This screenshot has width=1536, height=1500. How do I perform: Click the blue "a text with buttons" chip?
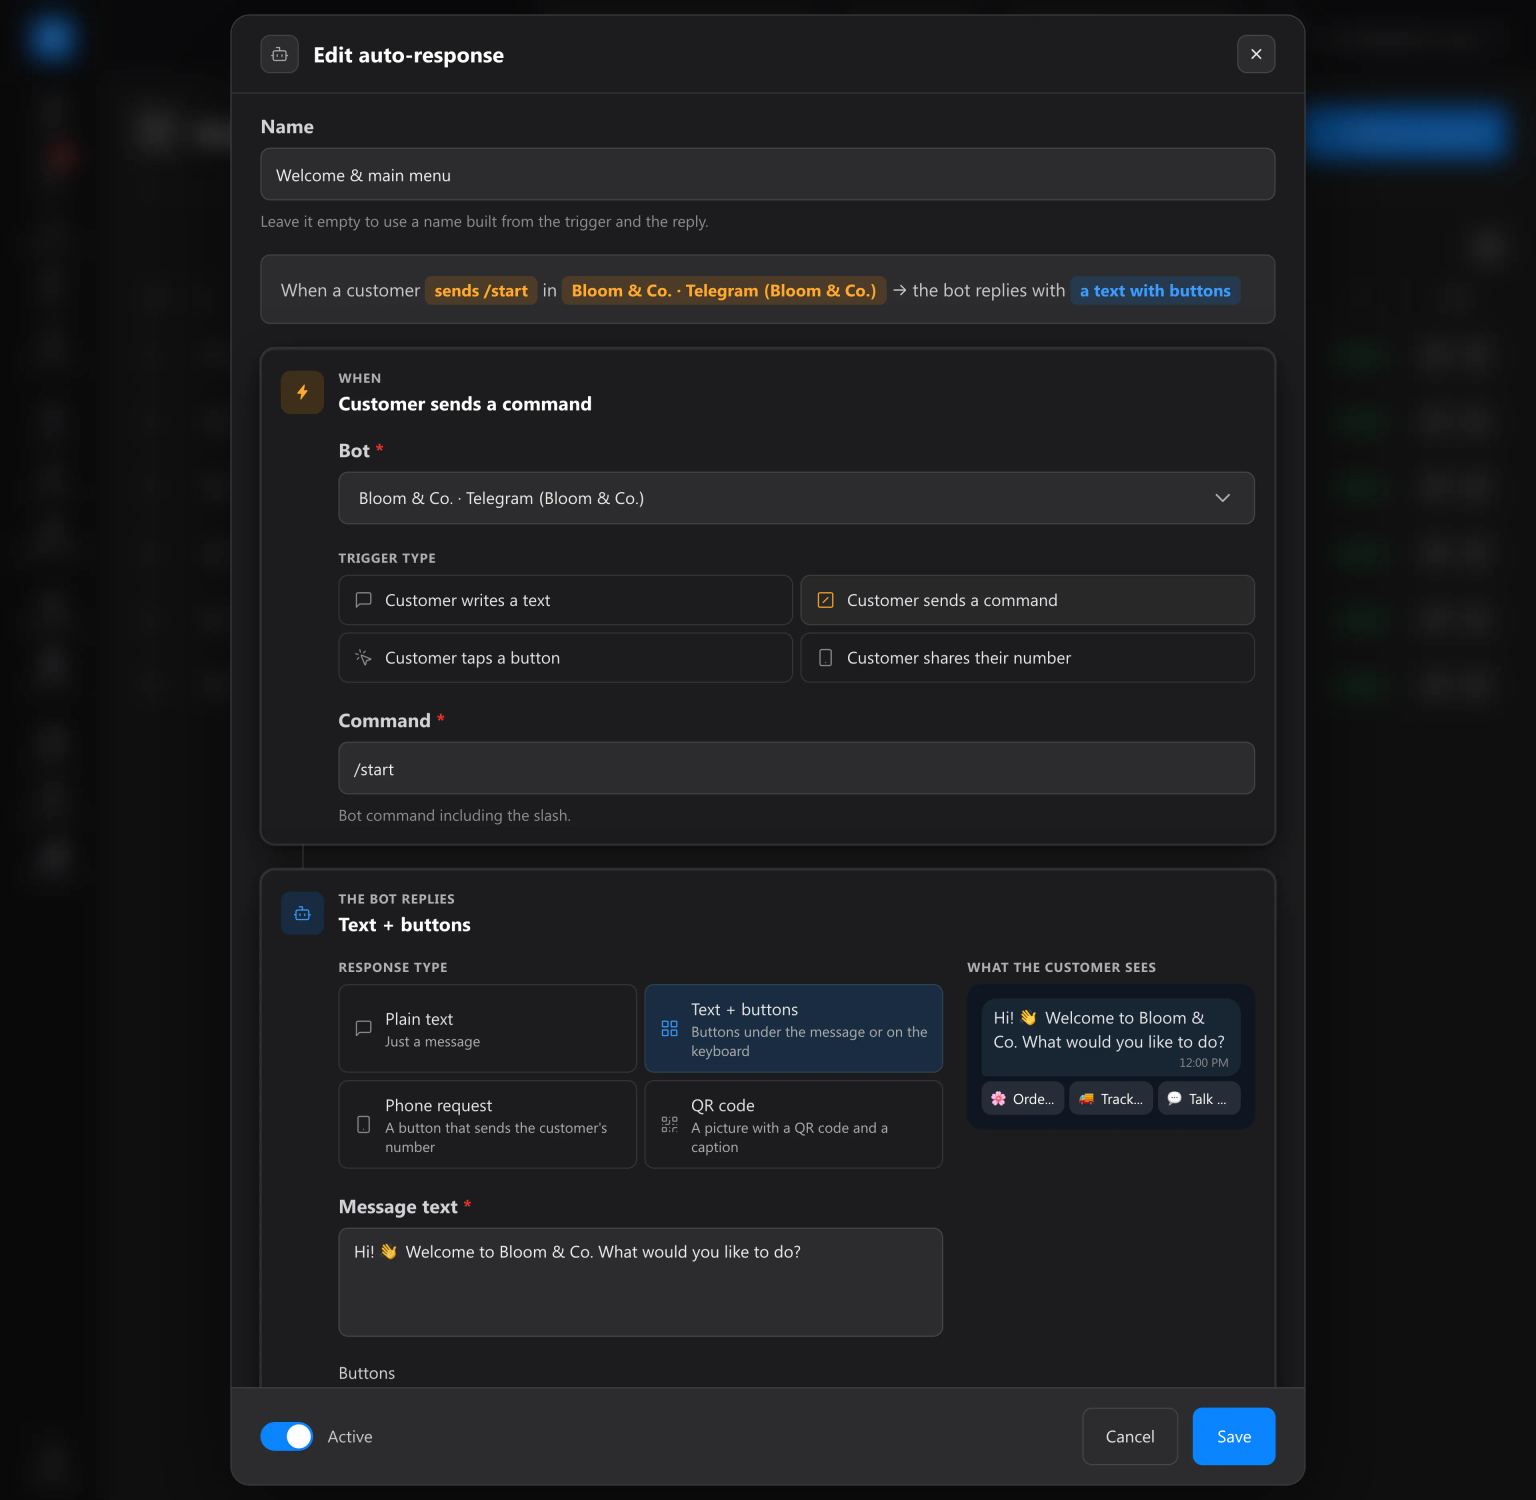(1155, 290)
